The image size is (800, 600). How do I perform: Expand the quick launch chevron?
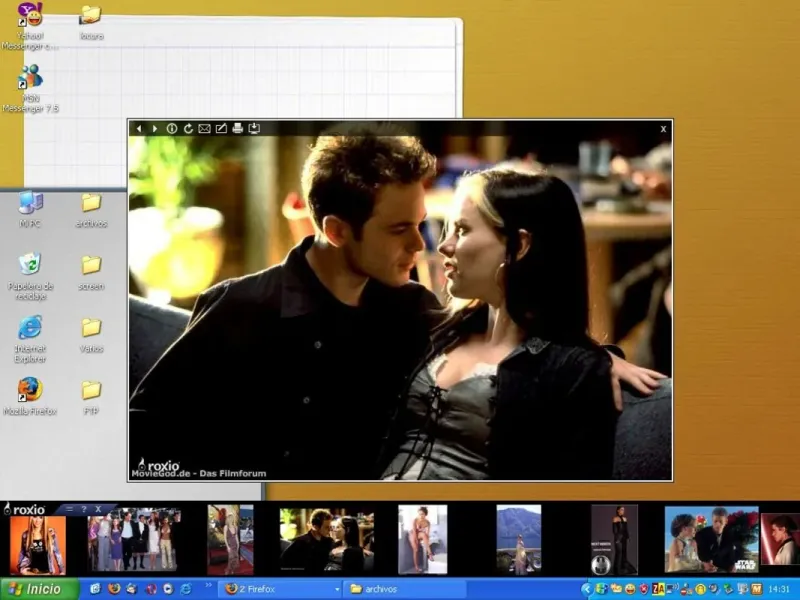point(211,587)
